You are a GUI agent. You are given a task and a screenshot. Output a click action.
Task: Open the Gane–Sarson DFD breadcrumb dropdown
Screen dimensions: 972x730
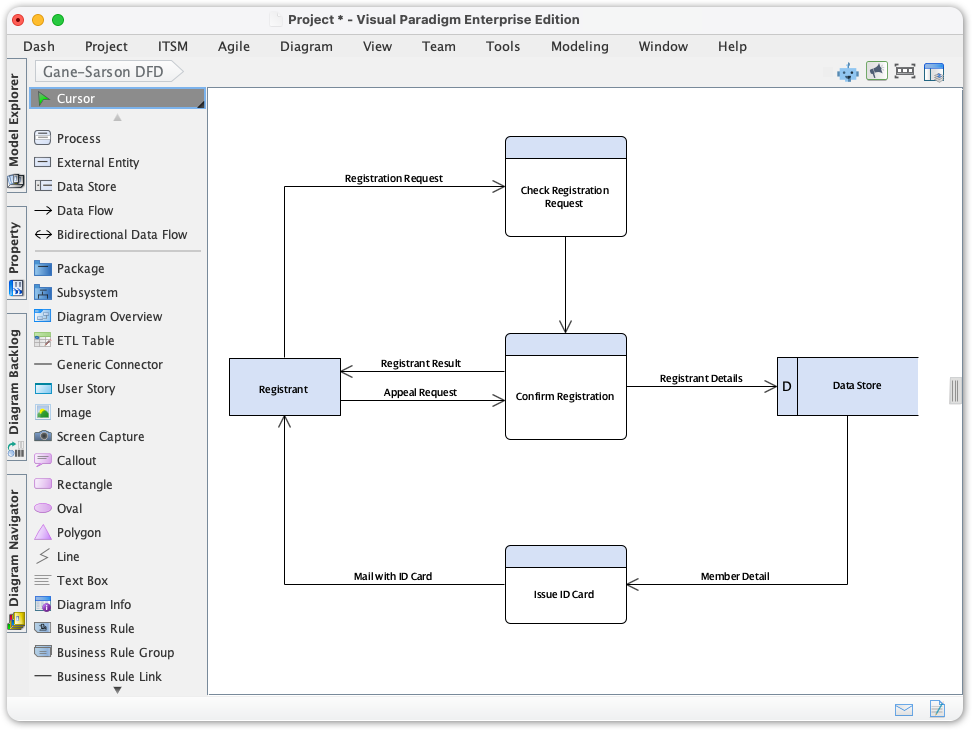(110, 71)
